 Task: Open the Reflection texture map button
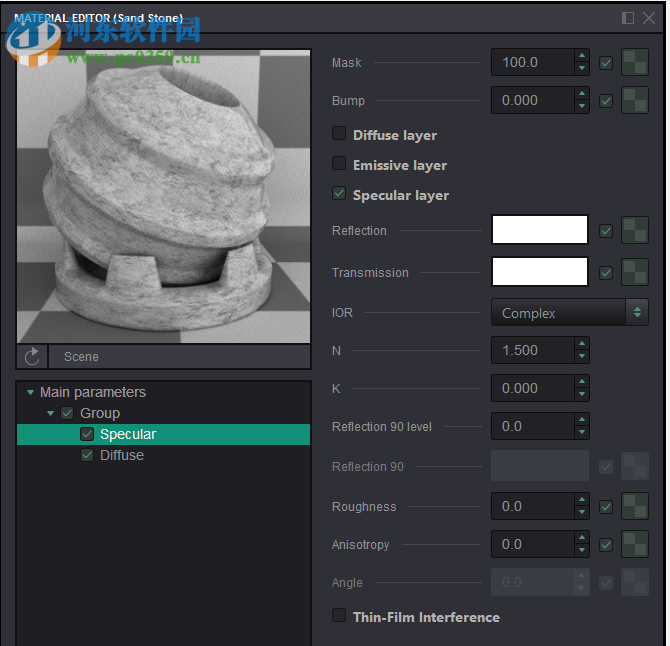tap(635, 230)
